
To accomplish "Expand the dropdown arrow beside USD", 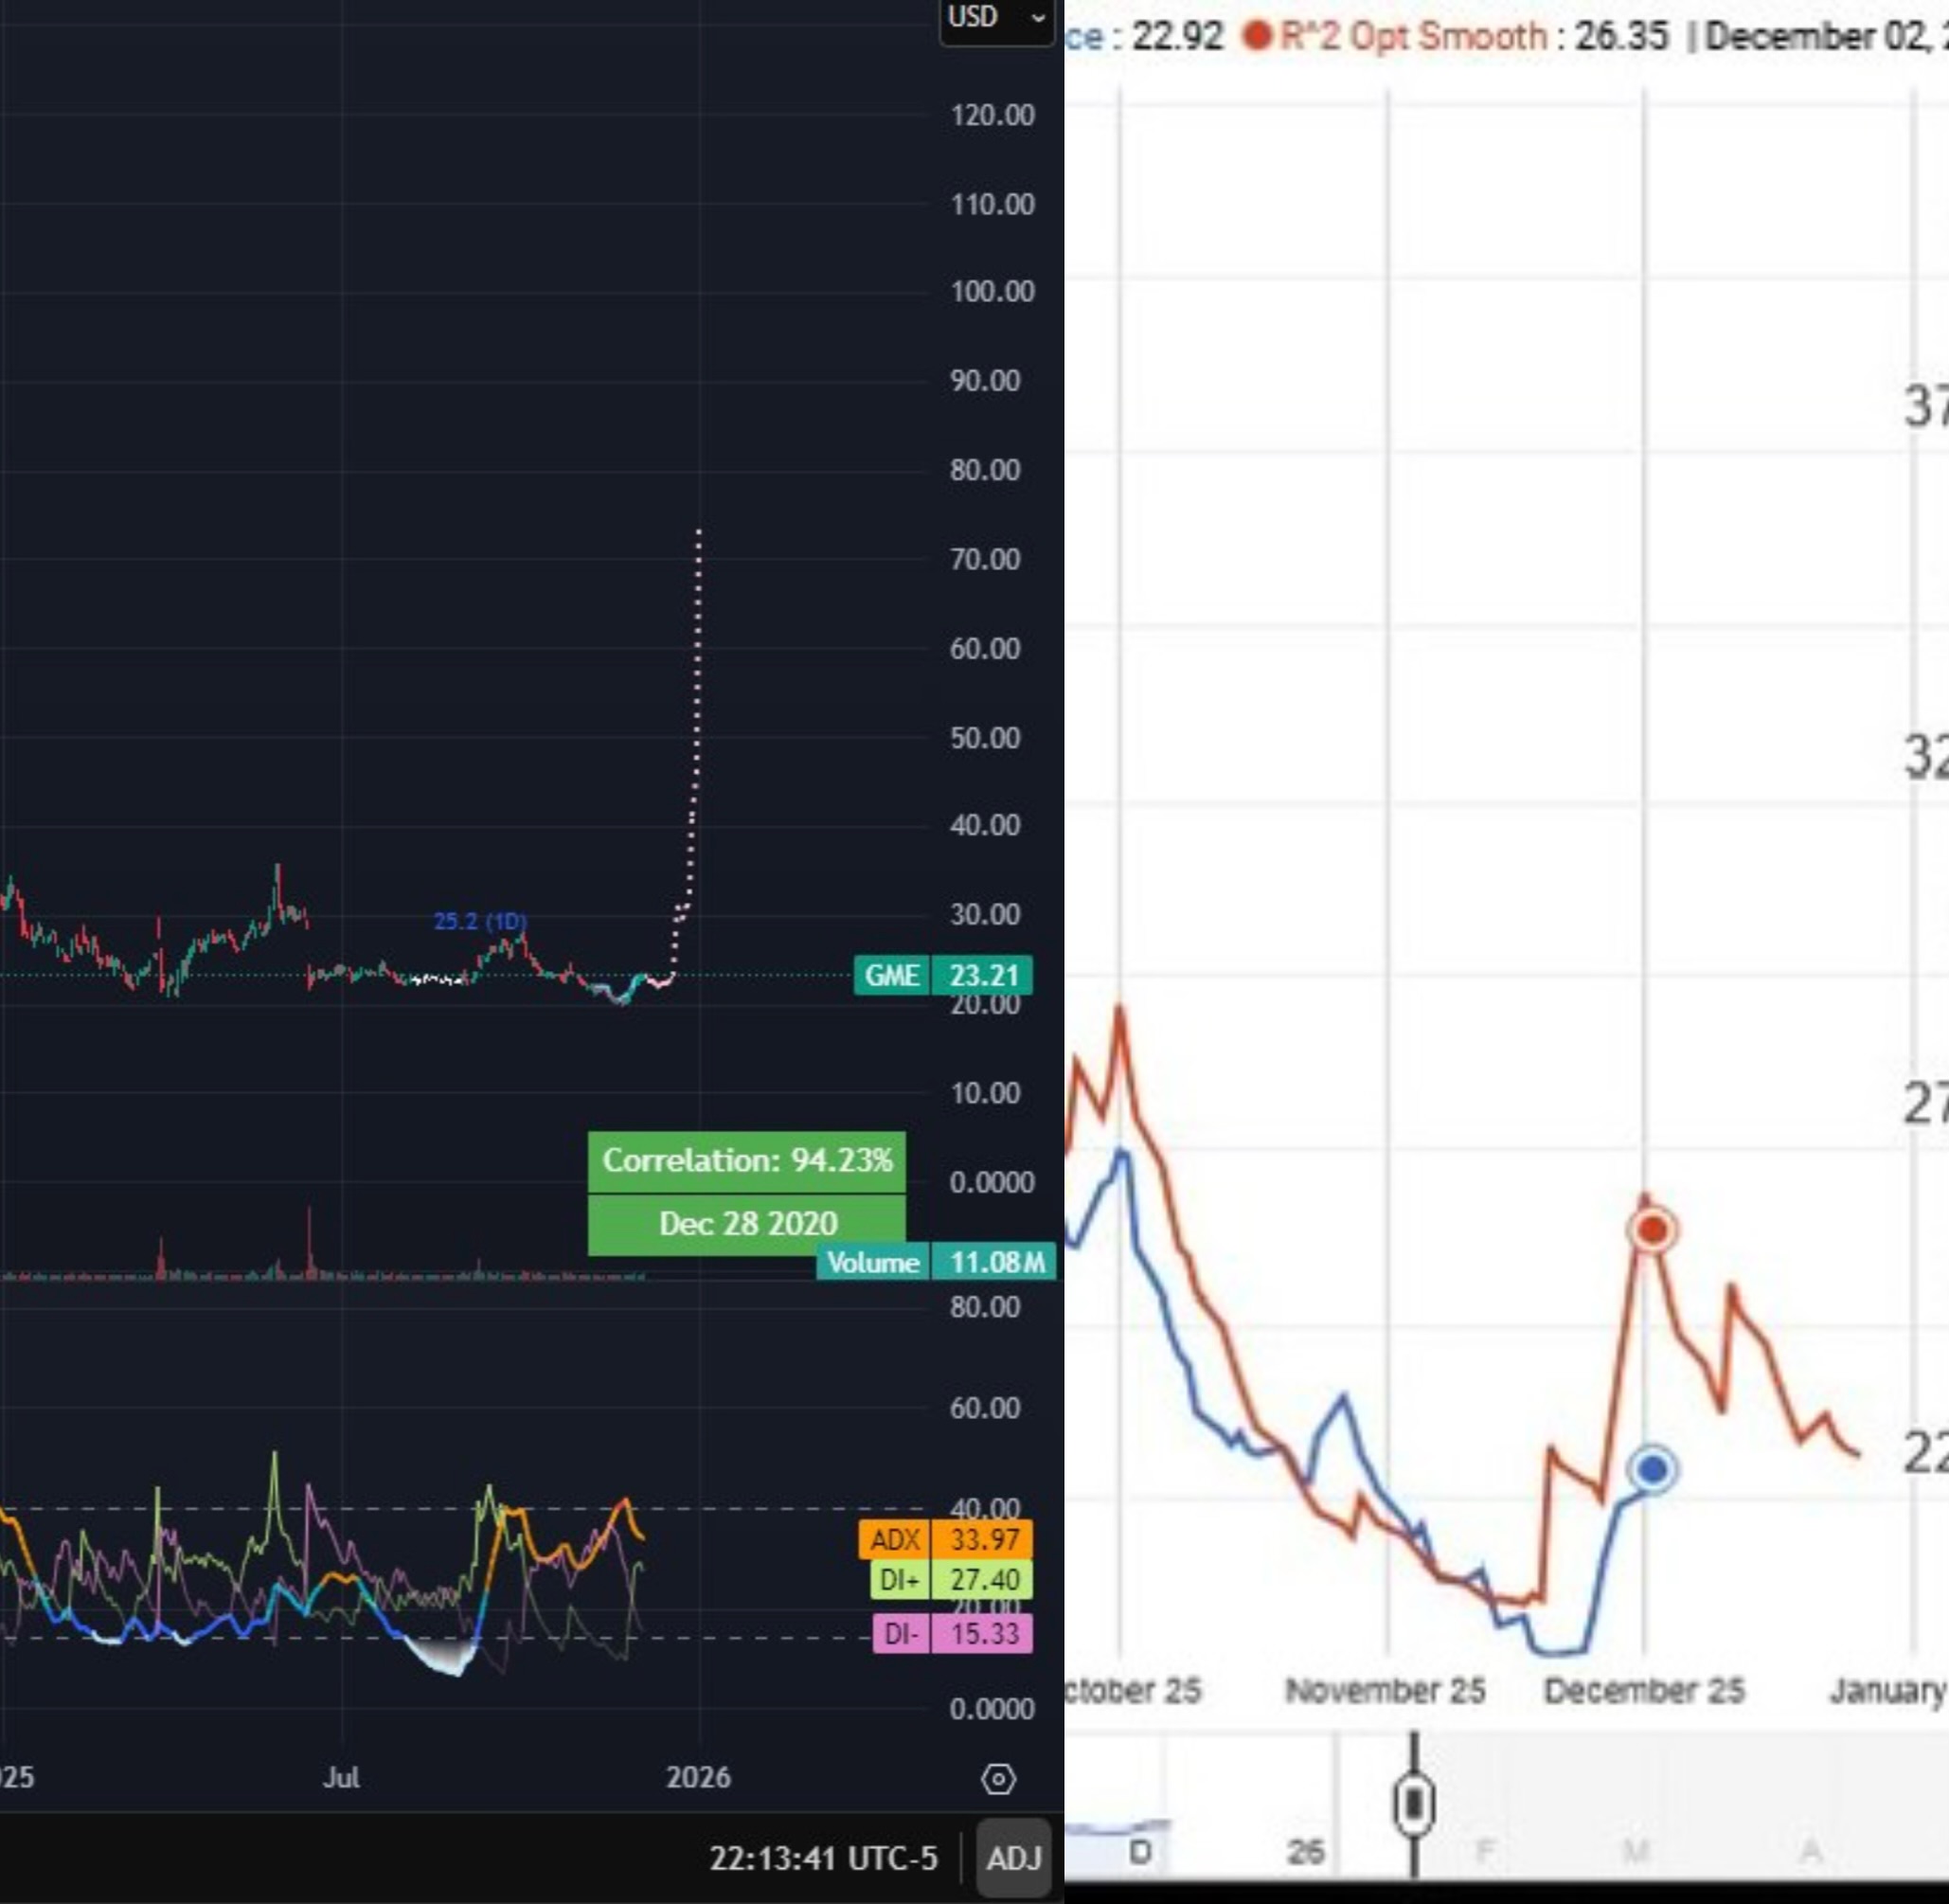I will tap(1038, 18).
